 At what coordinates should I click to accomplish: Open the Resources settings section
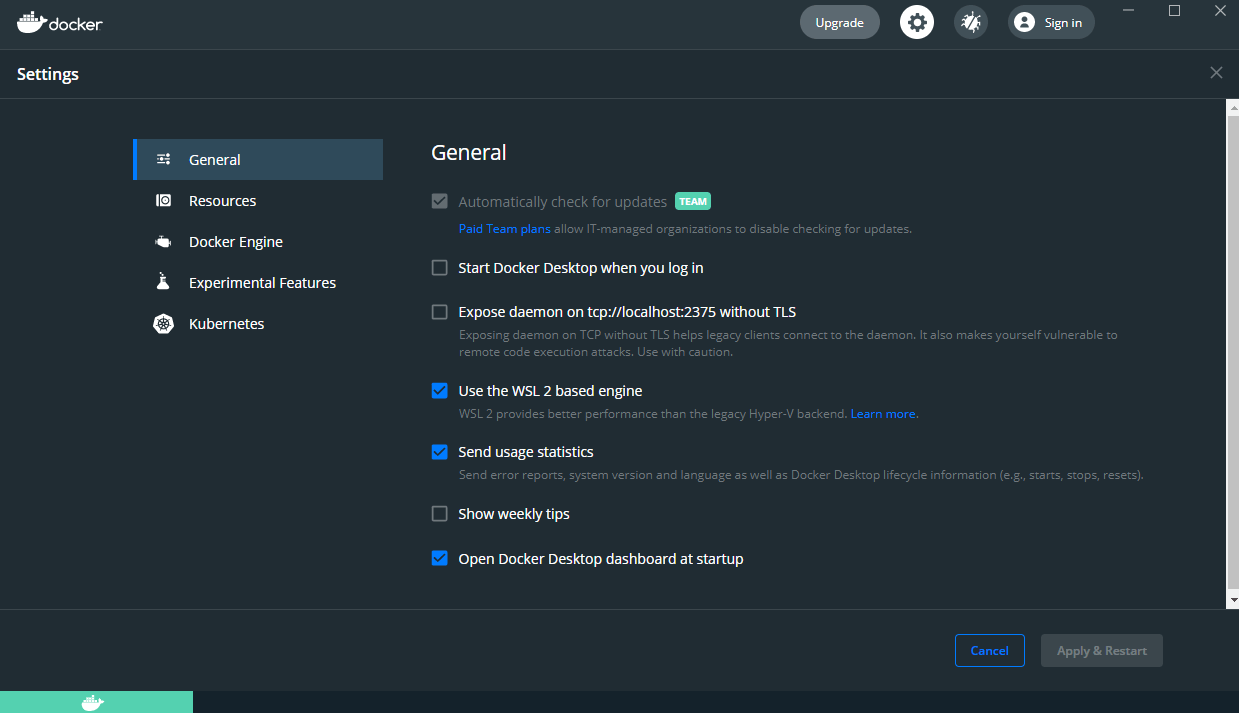point(222,200)
